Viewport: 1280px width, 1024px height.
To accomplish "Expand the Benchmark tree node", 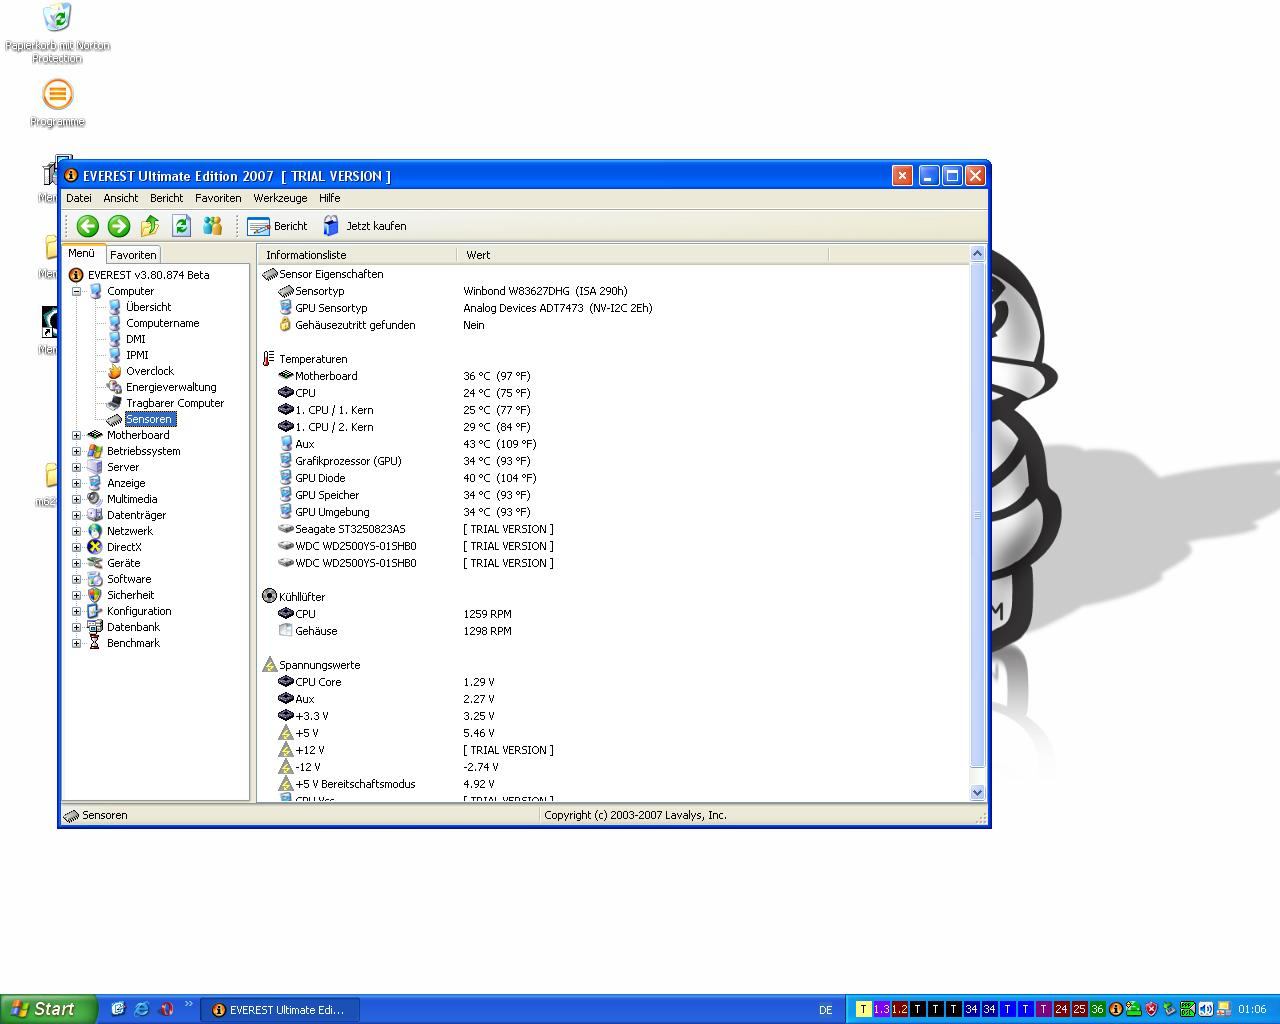I will [x=76, y=643].
